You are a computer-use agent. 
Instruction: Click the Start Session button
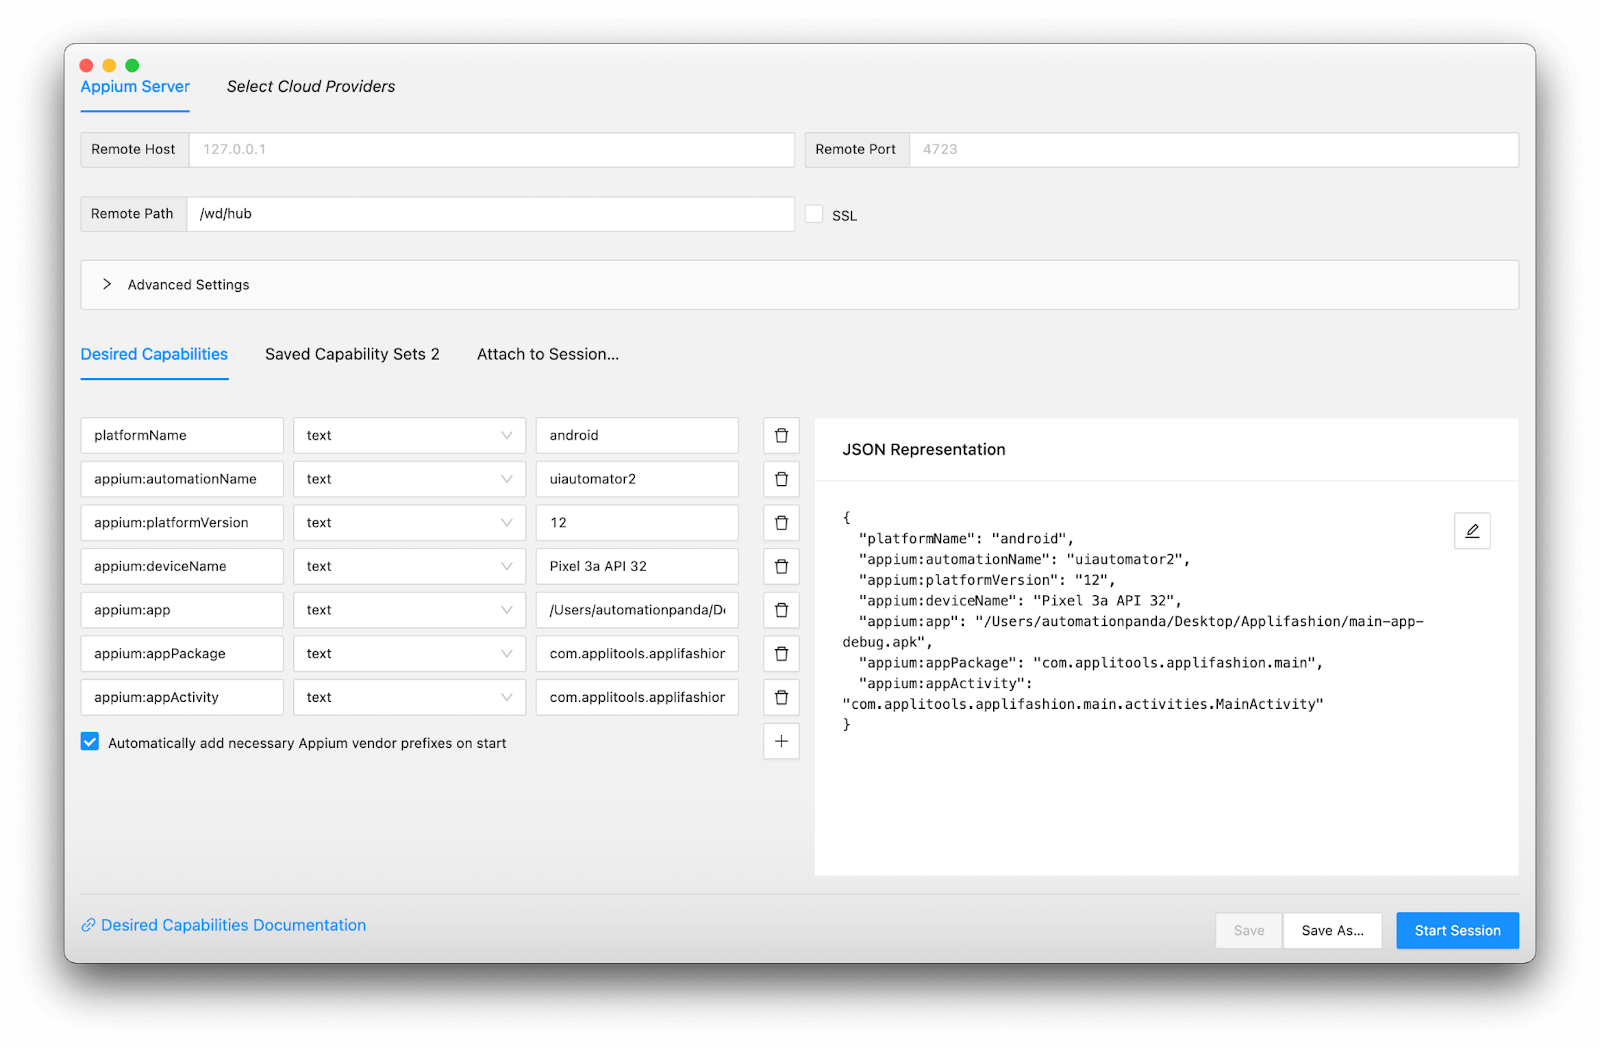pyautogui.click(x=1457, y=930)
